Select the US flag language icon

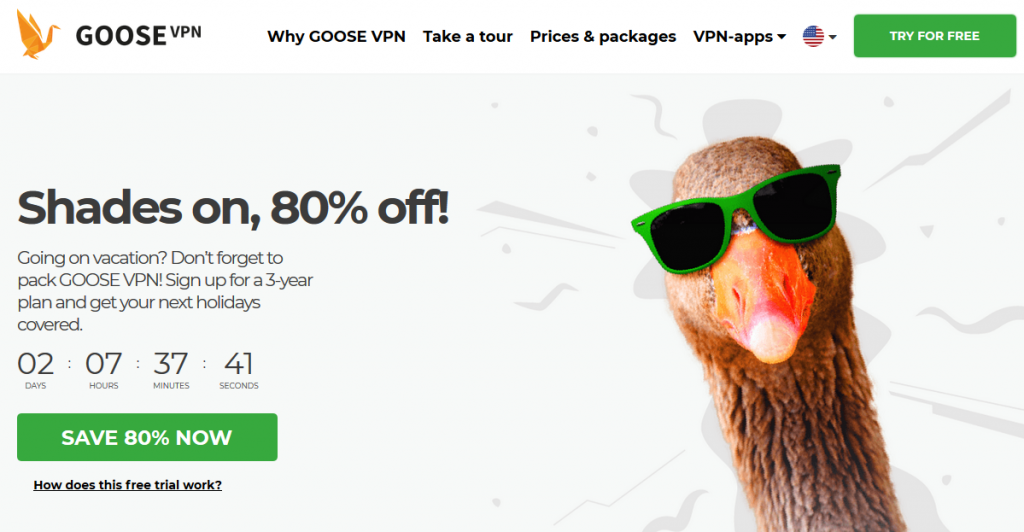click(x=813, y=37)
